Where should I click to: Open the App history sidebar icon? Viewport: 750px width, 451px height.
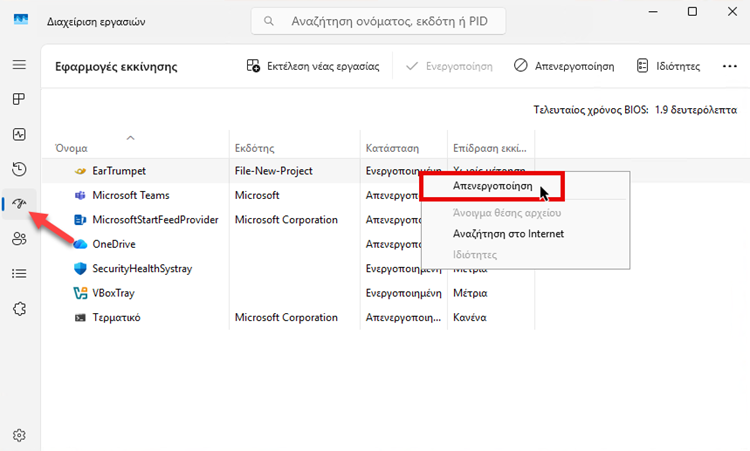click(x=19, y=169)
